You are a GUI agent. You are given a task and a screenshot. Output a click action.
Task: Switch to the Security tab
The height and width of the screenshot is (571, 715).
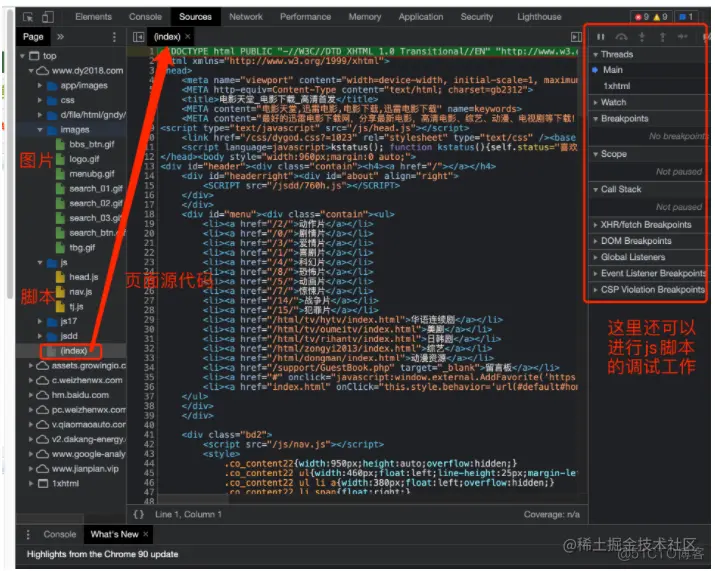477,17
